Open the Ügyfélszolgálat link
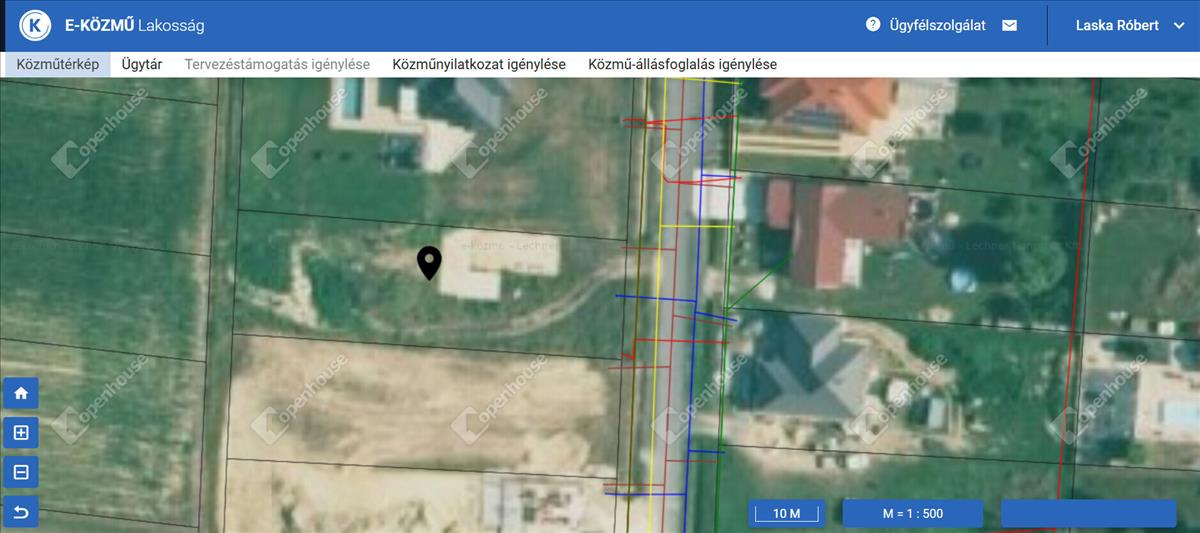The height and width of the screenshot is (533, 1200). (937, 25)
